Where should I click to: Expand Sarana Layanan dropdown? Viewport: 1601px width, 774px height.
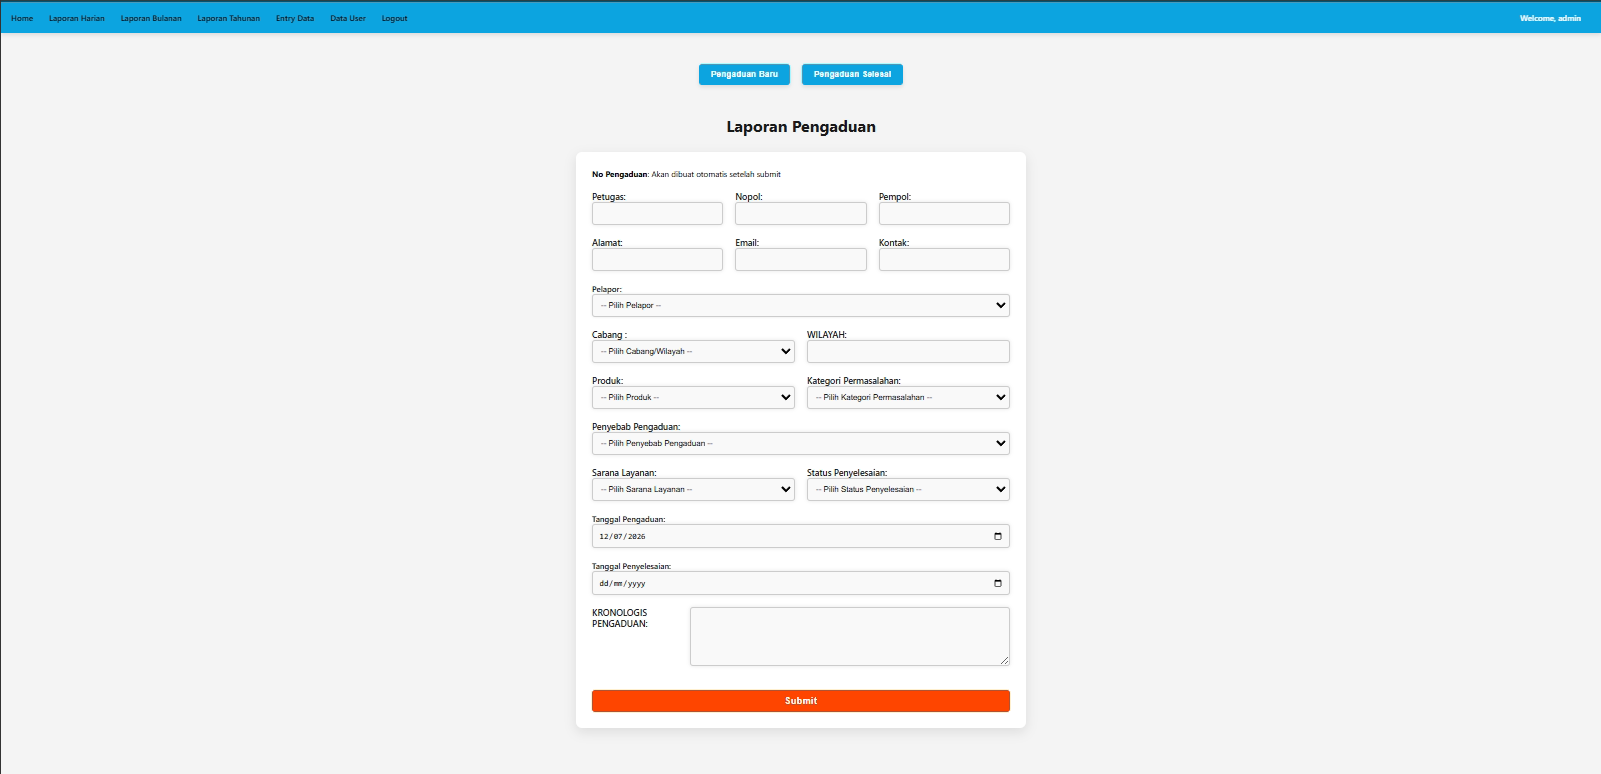point(693,489)
